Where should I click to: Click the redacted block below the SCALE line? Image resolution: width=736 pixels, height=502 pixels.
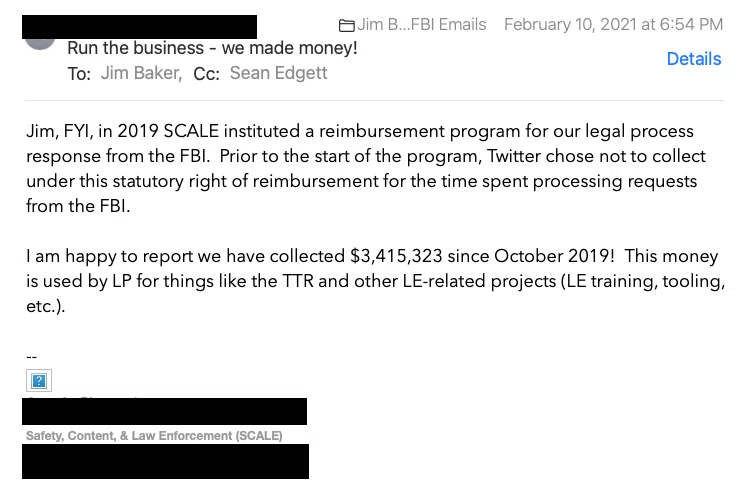[165, 461]
